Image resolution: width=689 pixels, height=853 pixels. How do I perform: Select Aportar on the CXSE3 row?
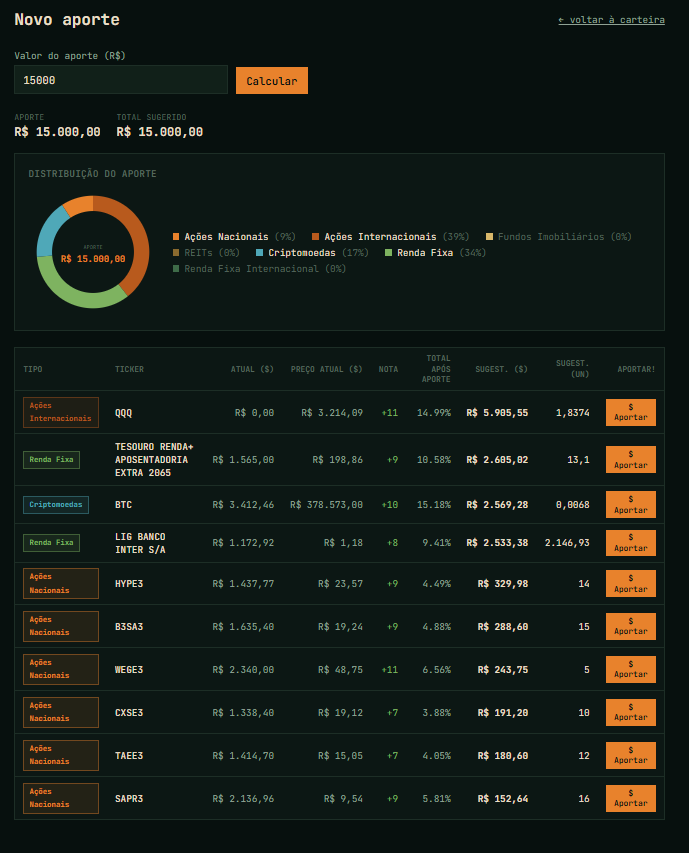point(630,713)
